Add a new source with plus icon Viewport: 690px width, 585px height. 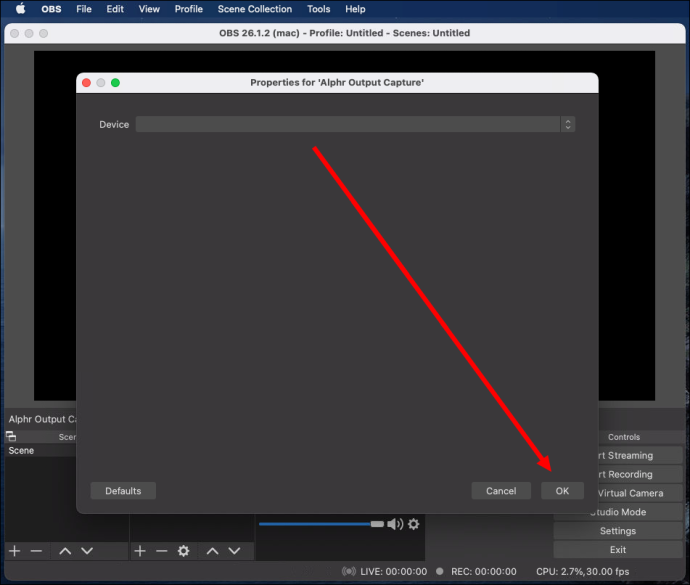pyautogui.click(x=140, y=551)
